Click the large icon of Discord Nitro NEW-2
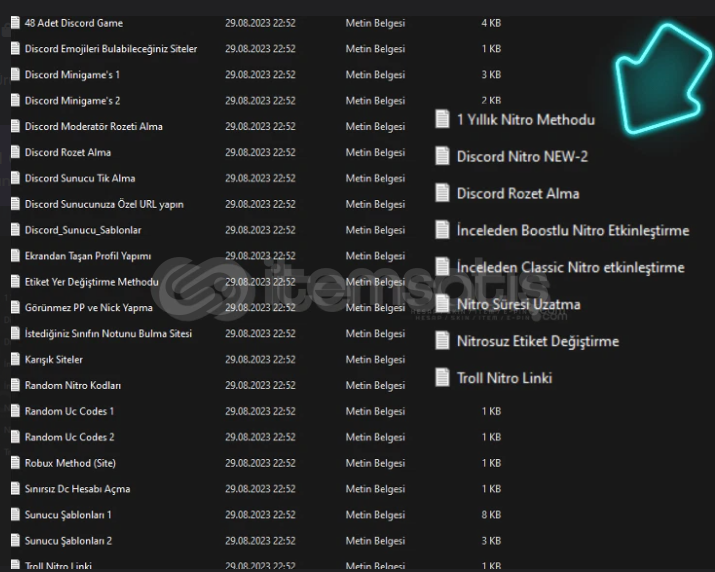This screenshot has width=715, height=572. (442, 156)
